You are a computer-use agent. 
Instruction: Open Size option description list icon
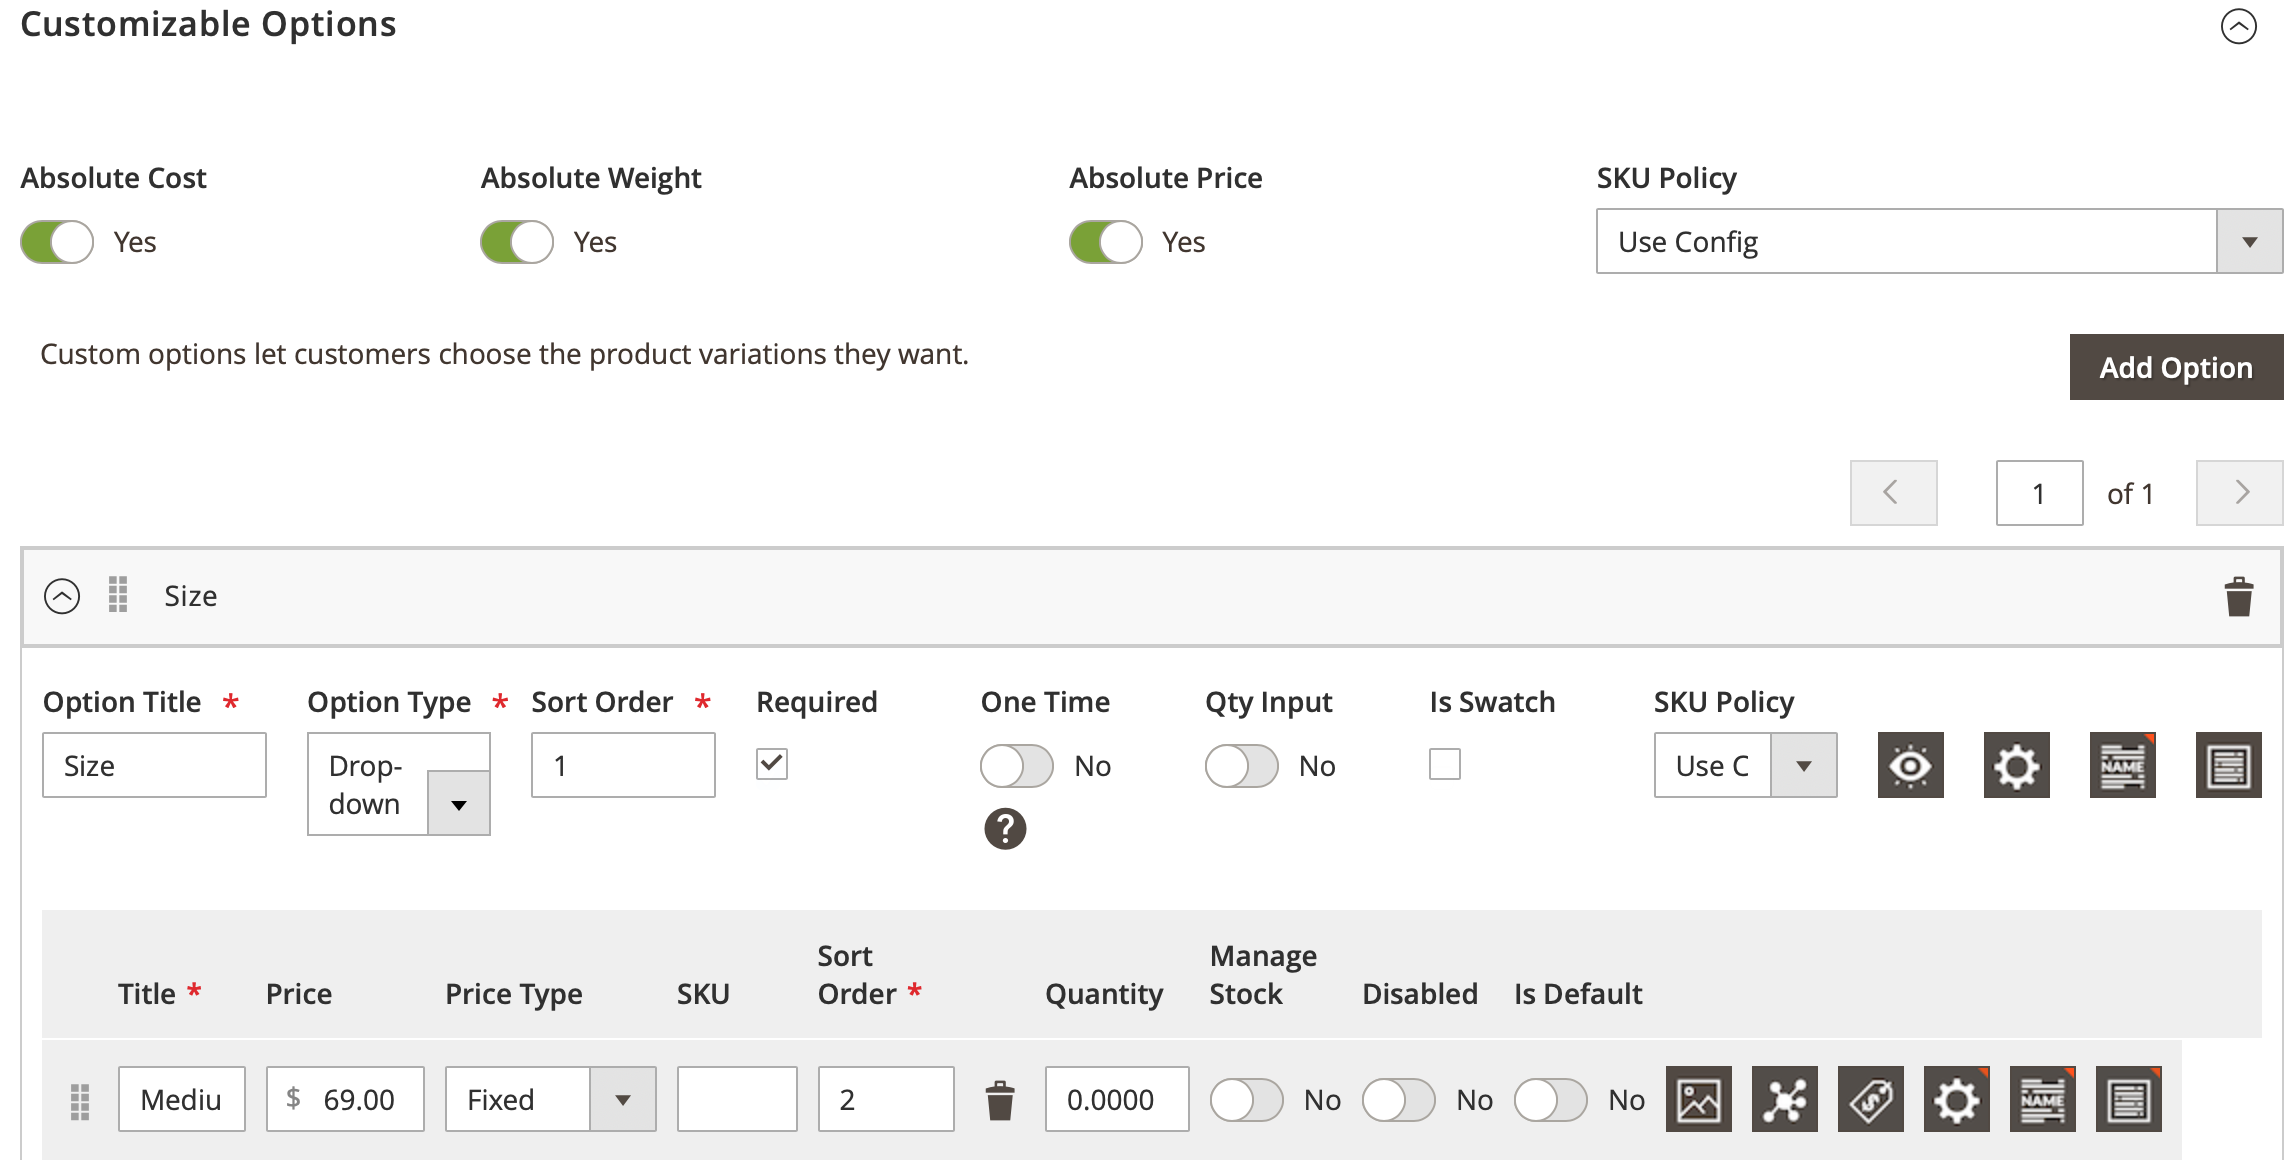[2228, 765]
